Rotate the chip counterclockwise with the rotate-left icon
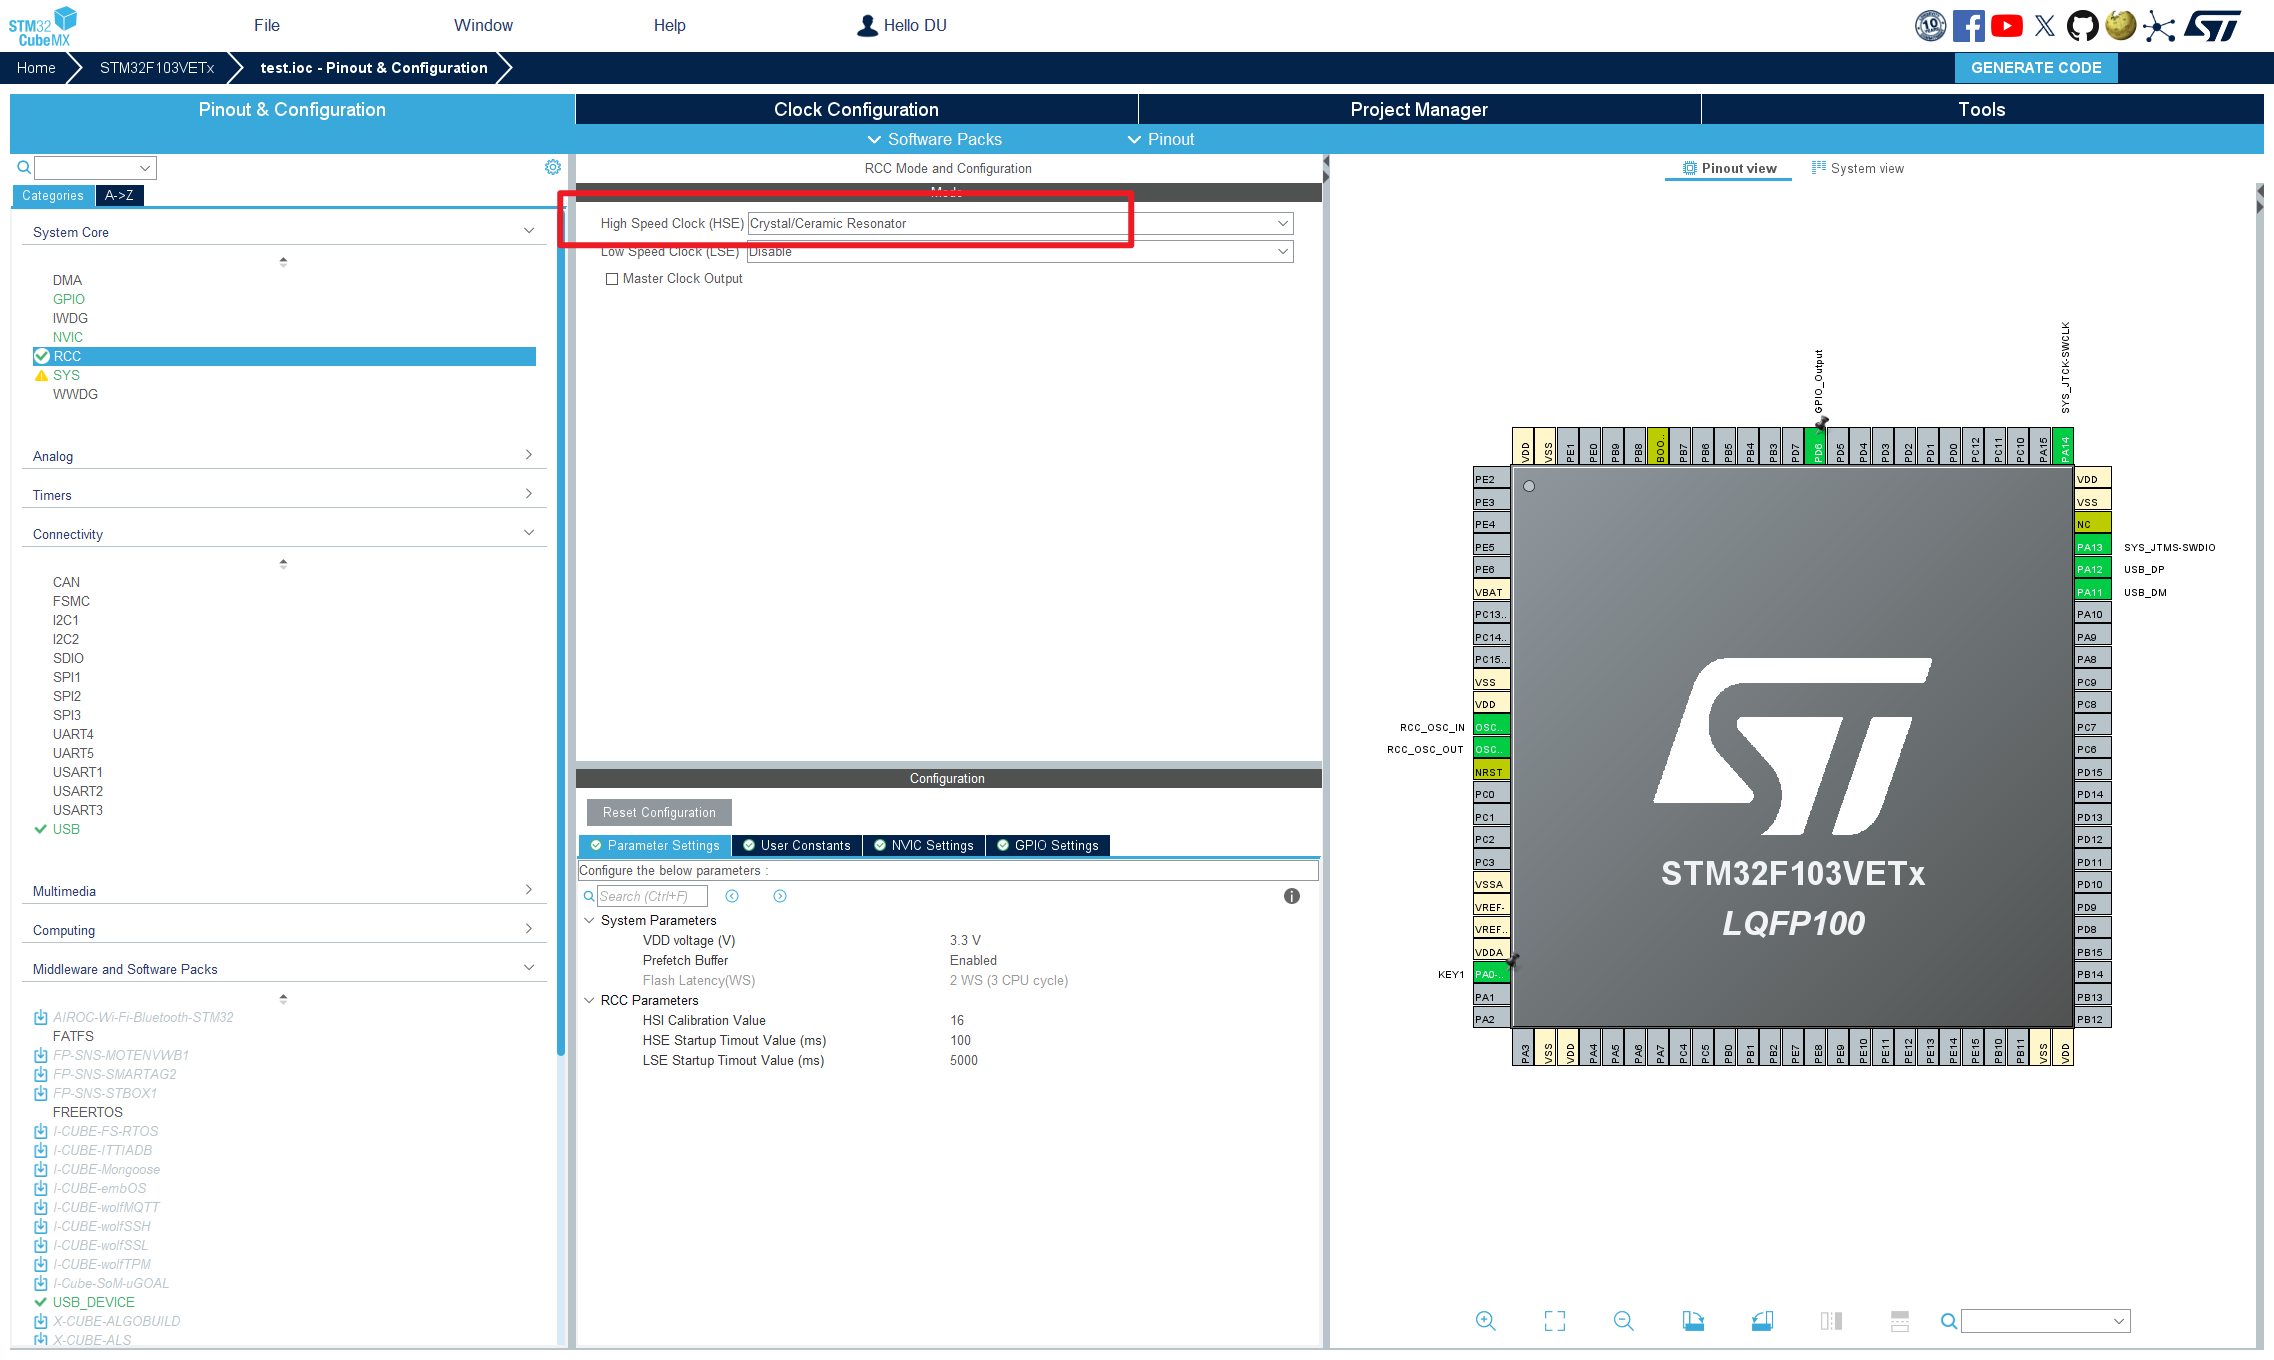The image size is (2274, 1360). pyautogui.click(x=1762, y=1320)
